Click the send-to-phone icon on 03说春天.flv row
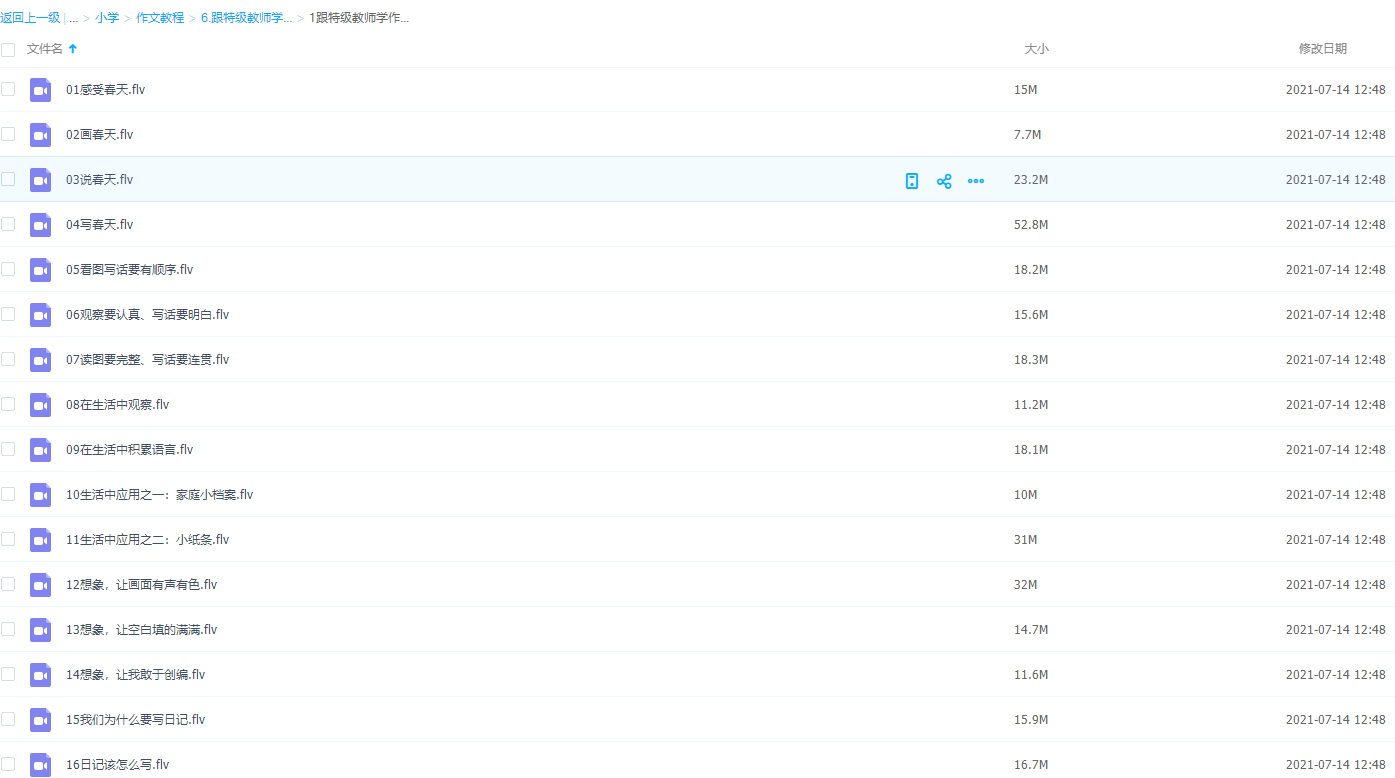 click(911, 181)
